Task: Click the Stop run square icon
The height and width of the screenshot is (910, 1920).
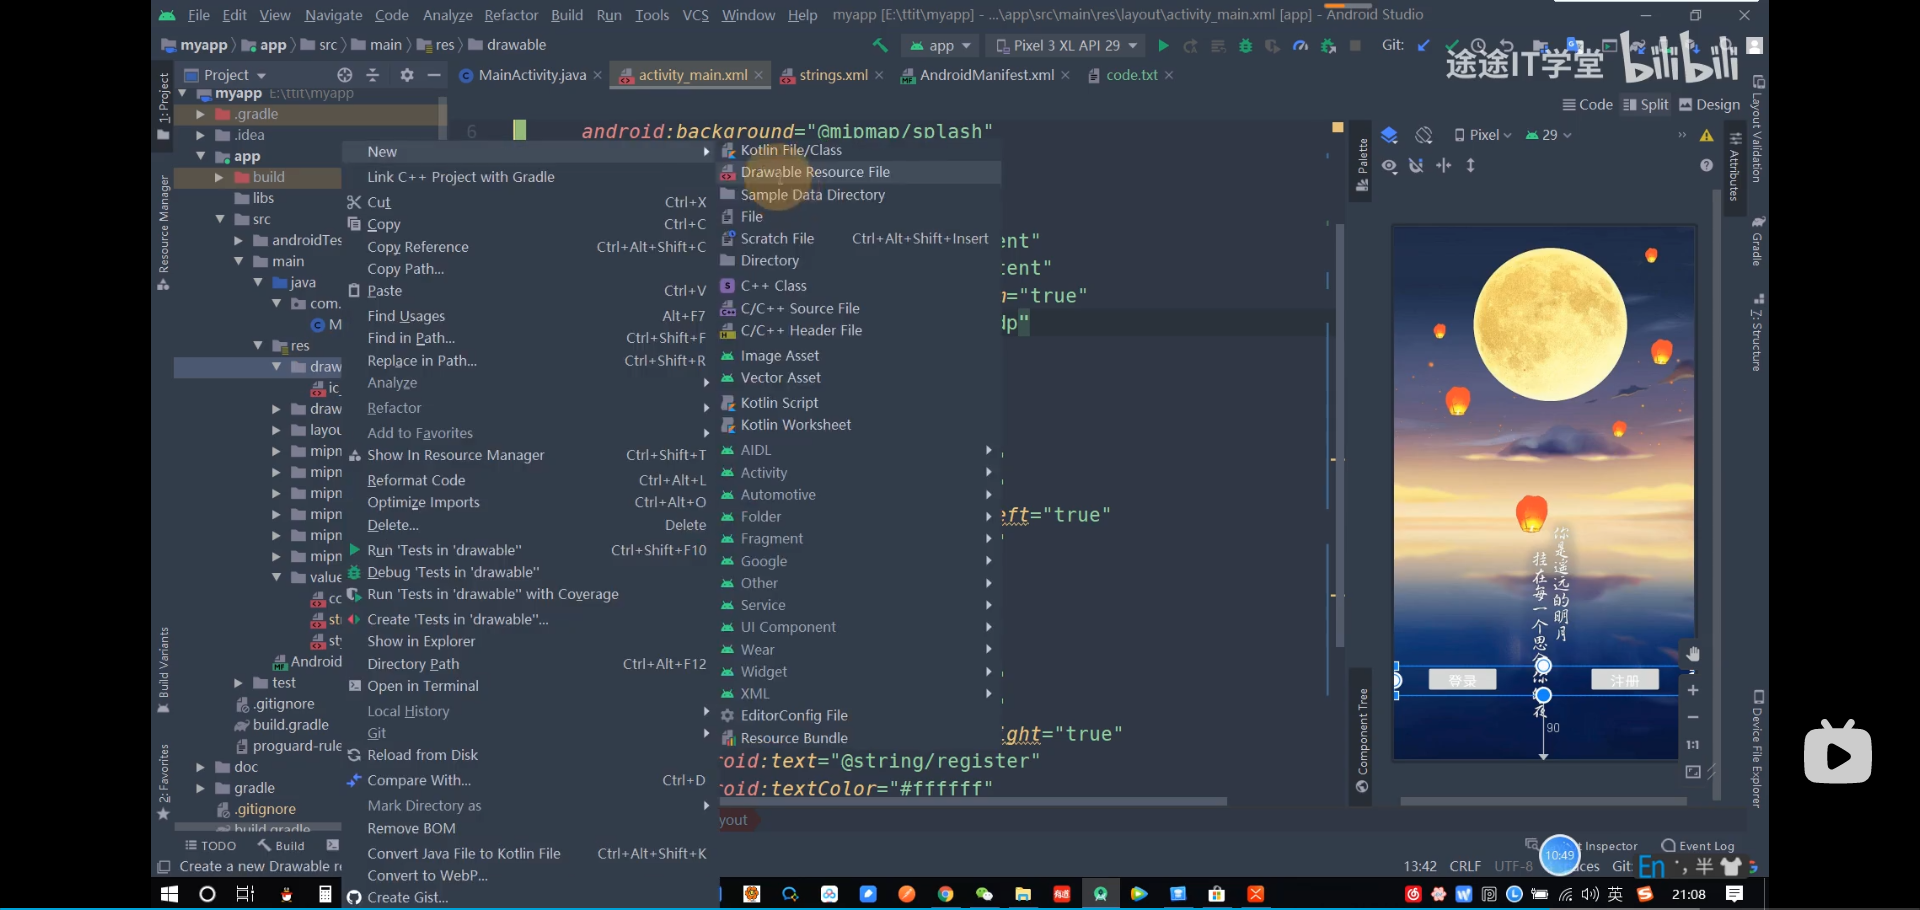Action: (1355, 46)
